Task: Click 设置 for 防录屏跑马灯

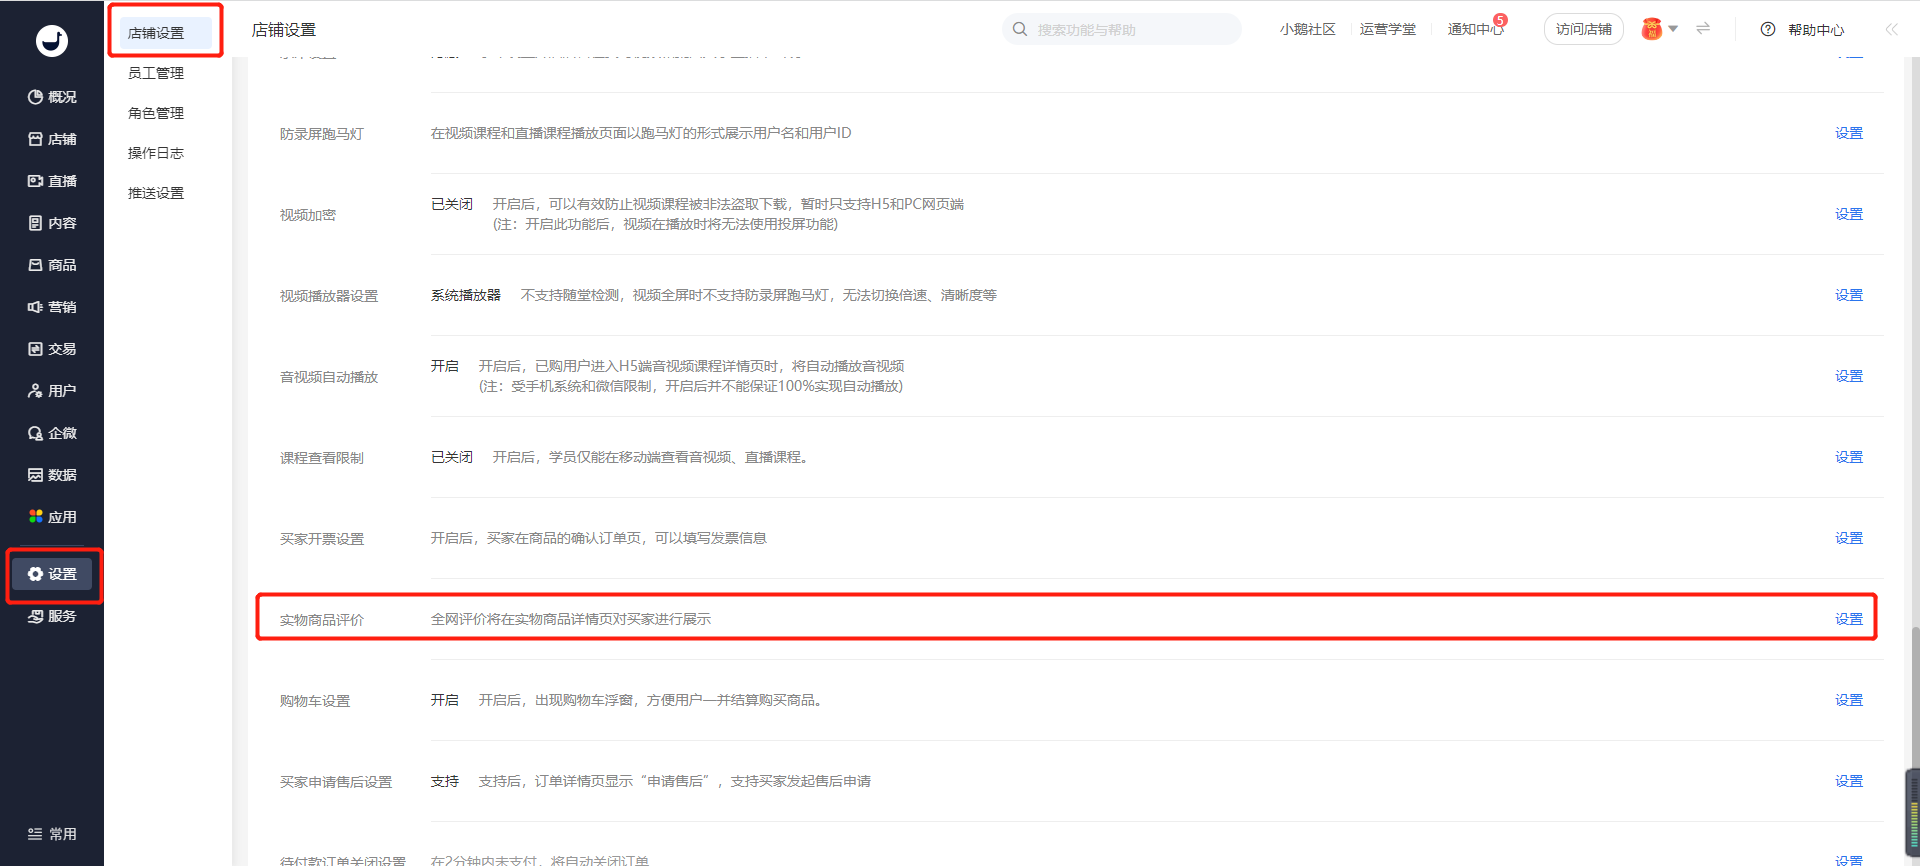Action: click(x=1849, y=133)
